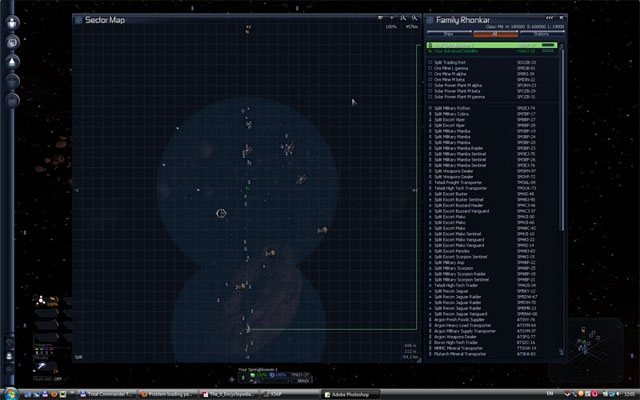Click the Sector Map title icon

[78, 20]
